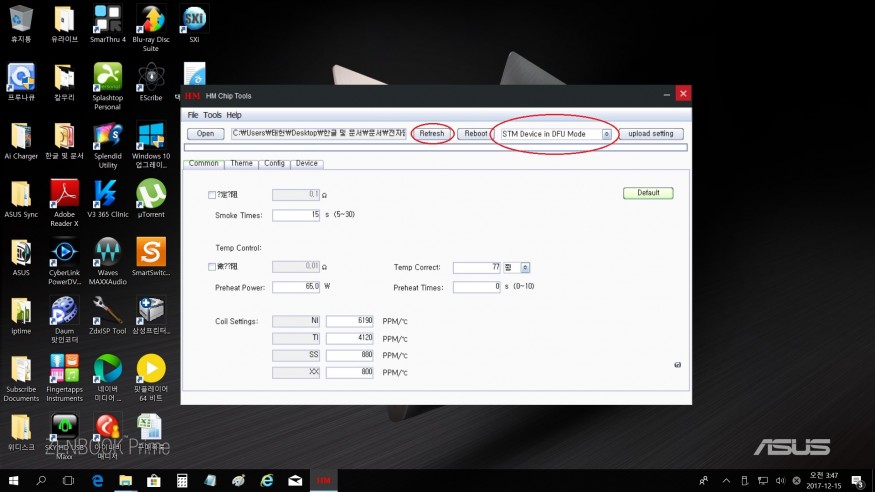This screenshot has height=492, width=875.
Task: Click the upload setting button
Action: pyautogui.click(x=651, y=134)
